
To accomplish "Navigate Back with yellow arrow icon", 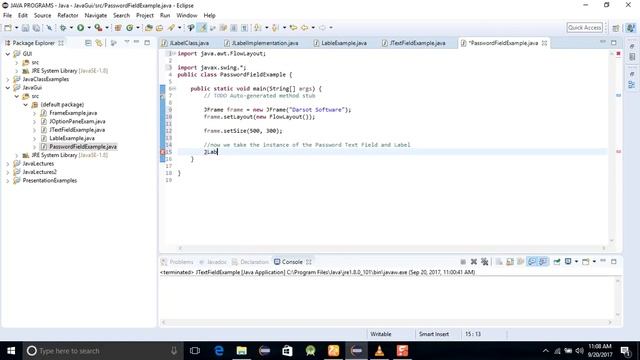I will click(304, 28).
